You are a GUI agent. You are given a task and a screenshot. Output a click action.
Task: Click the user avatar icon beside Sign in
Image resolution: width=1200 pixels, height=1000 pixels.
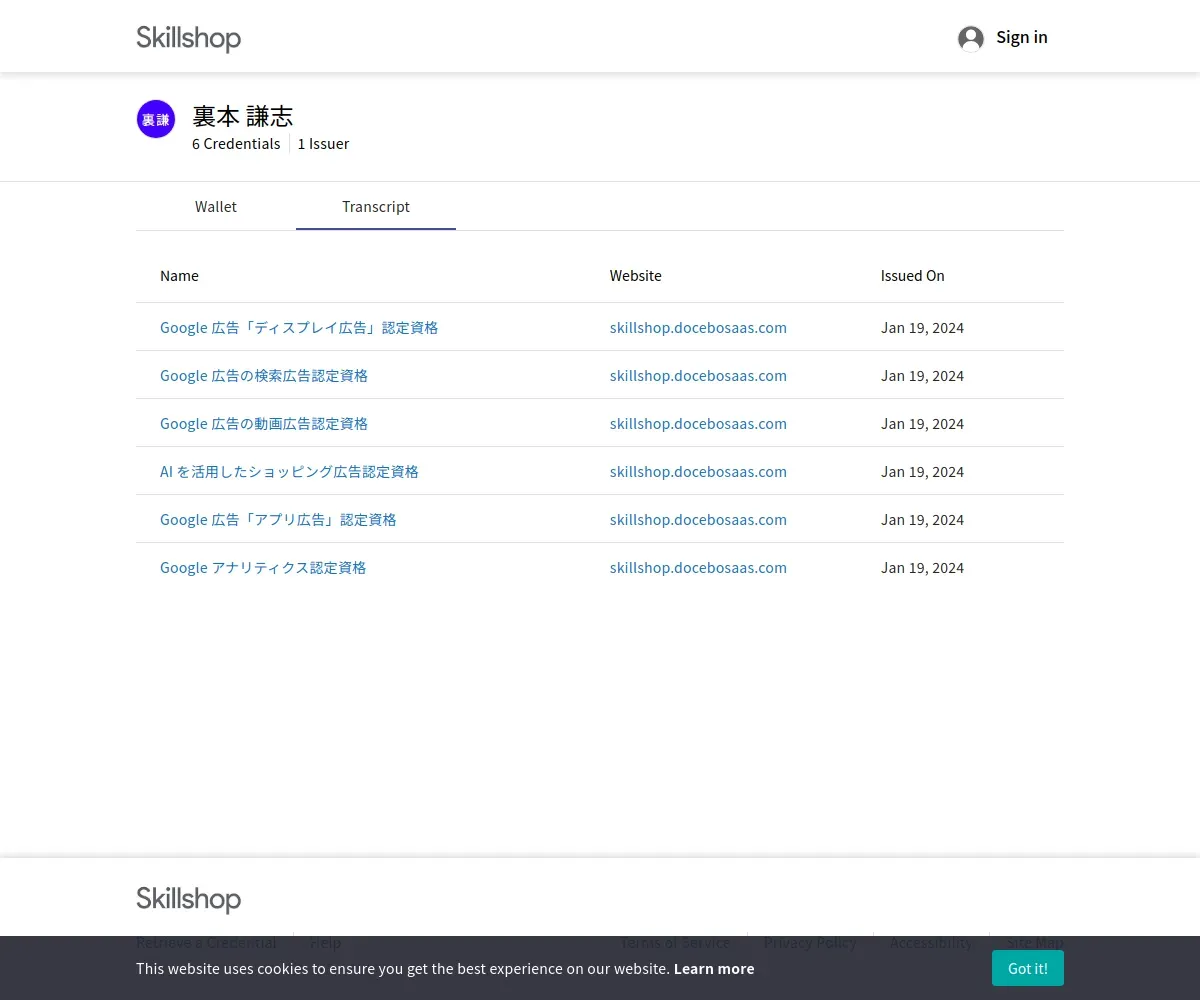point(971,38)
